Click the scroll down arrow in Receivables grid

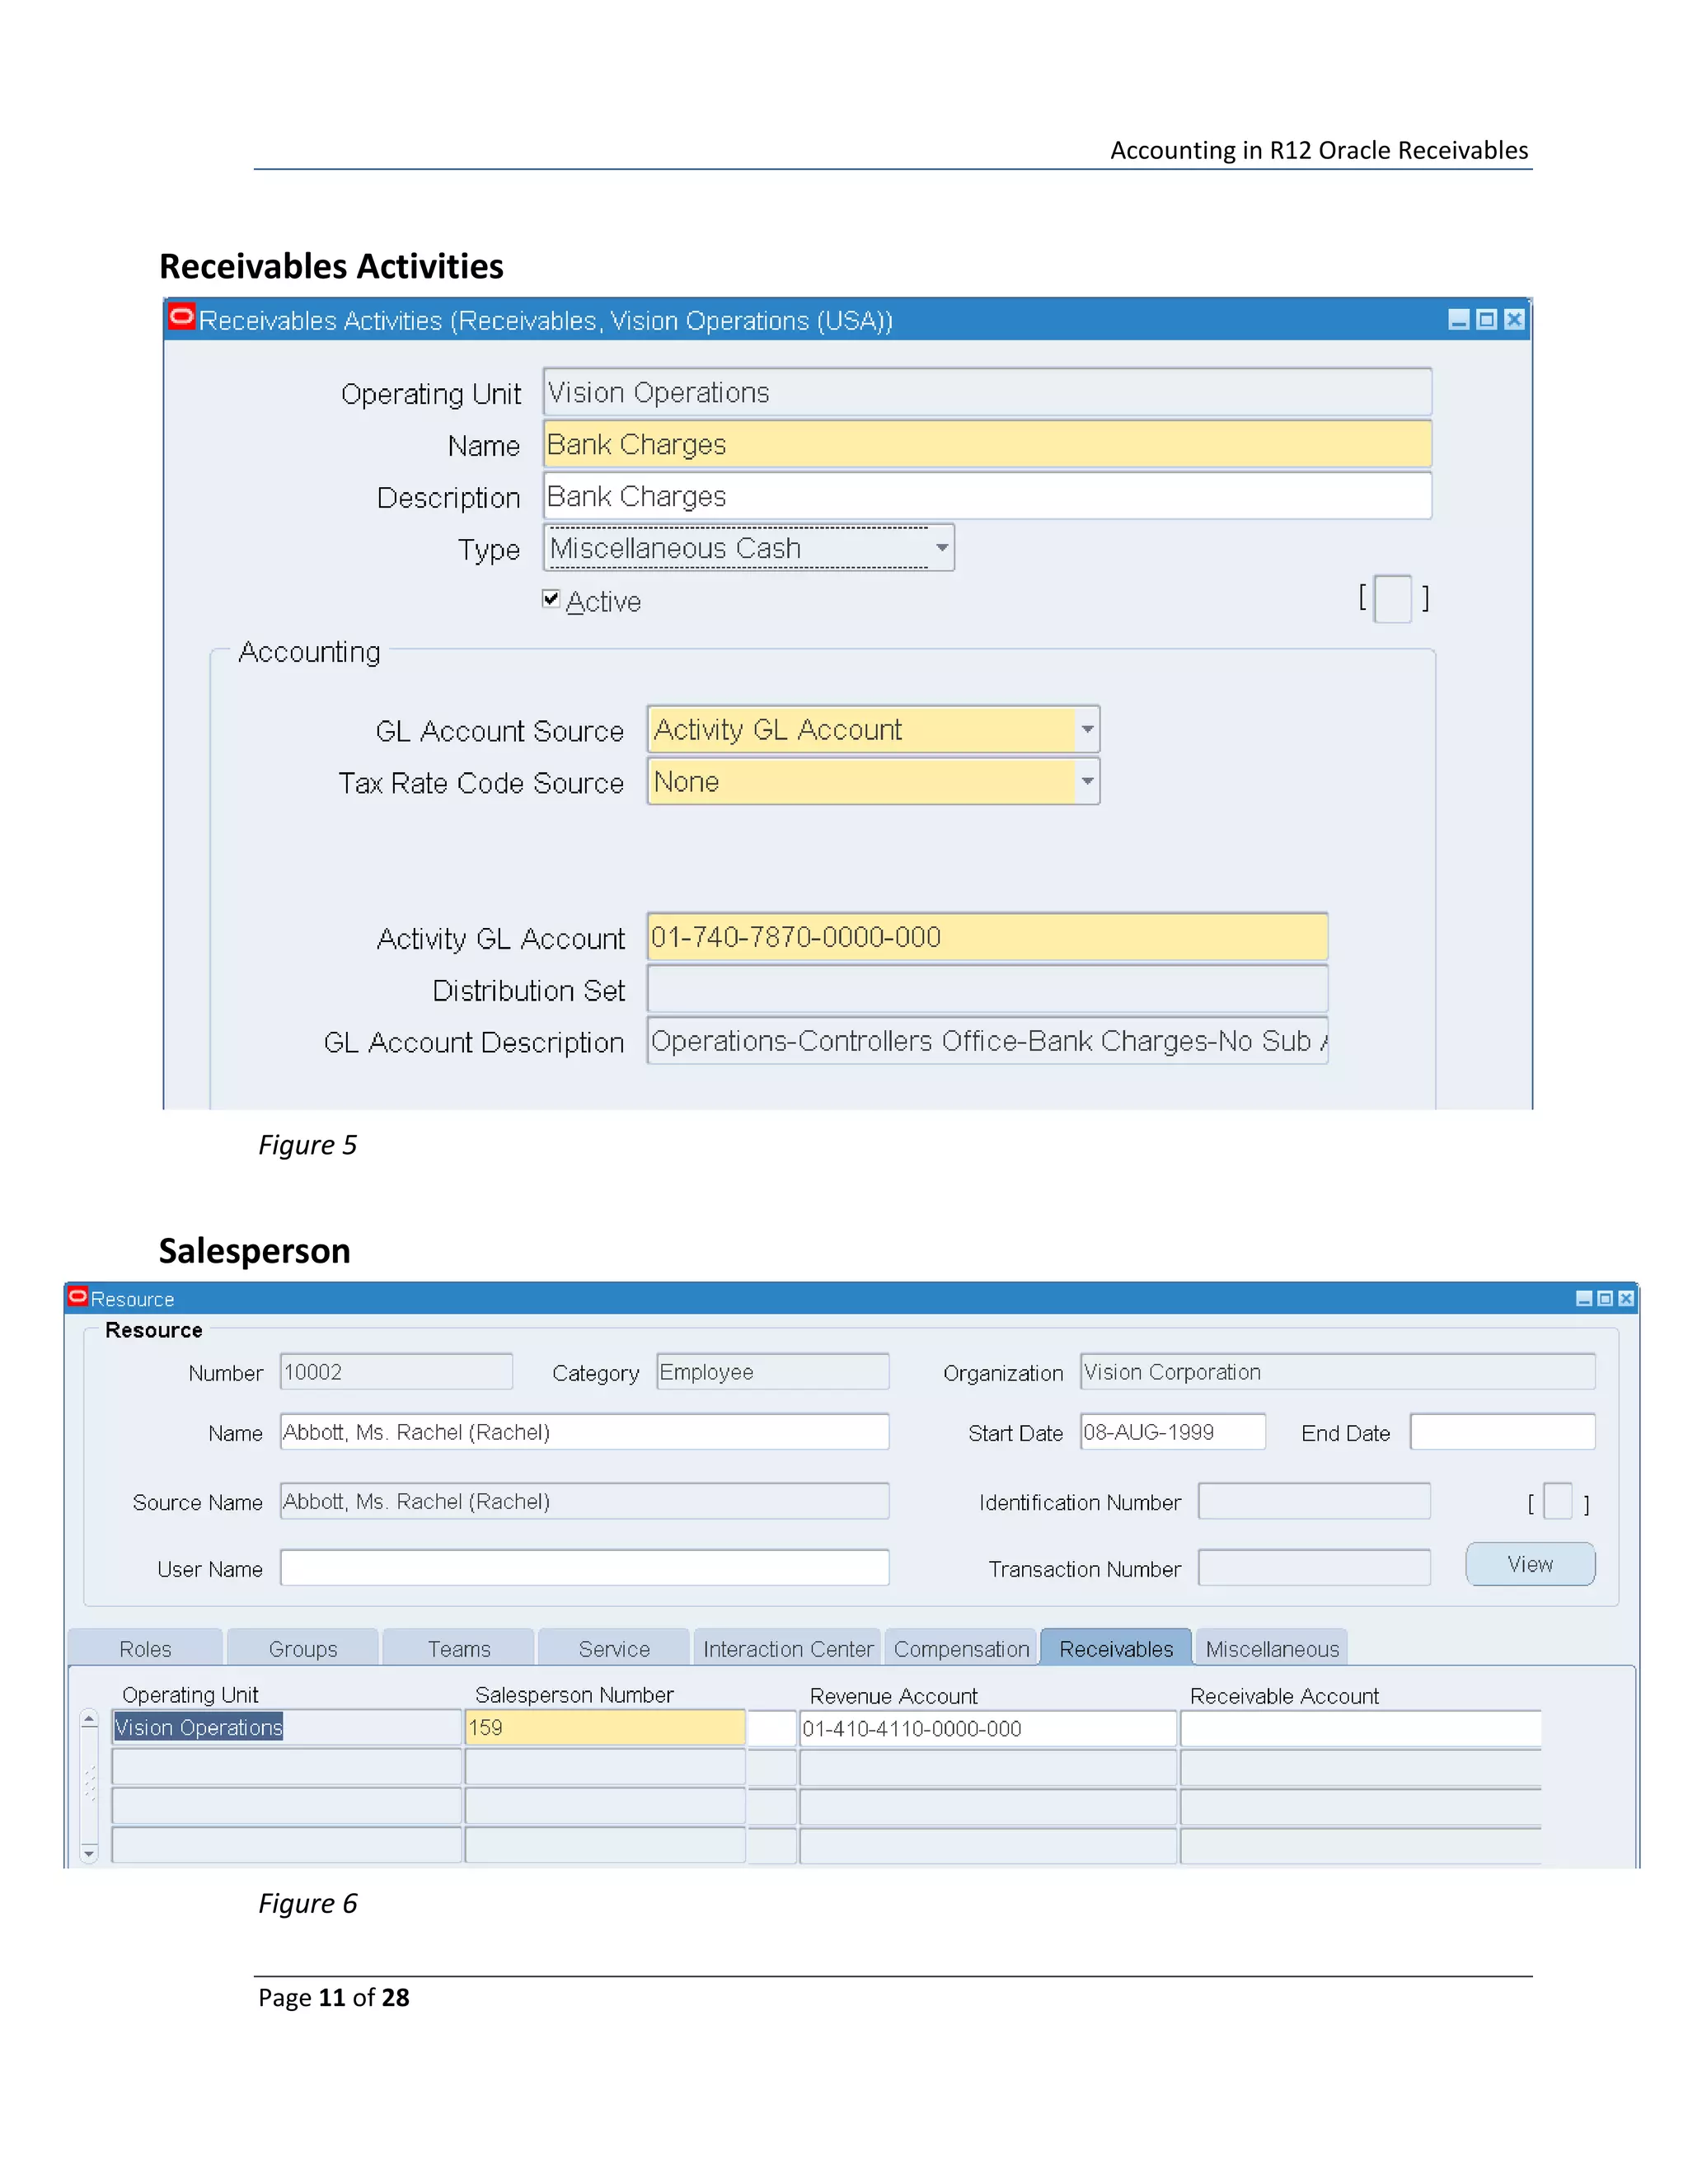click(x=89, y=1854)
